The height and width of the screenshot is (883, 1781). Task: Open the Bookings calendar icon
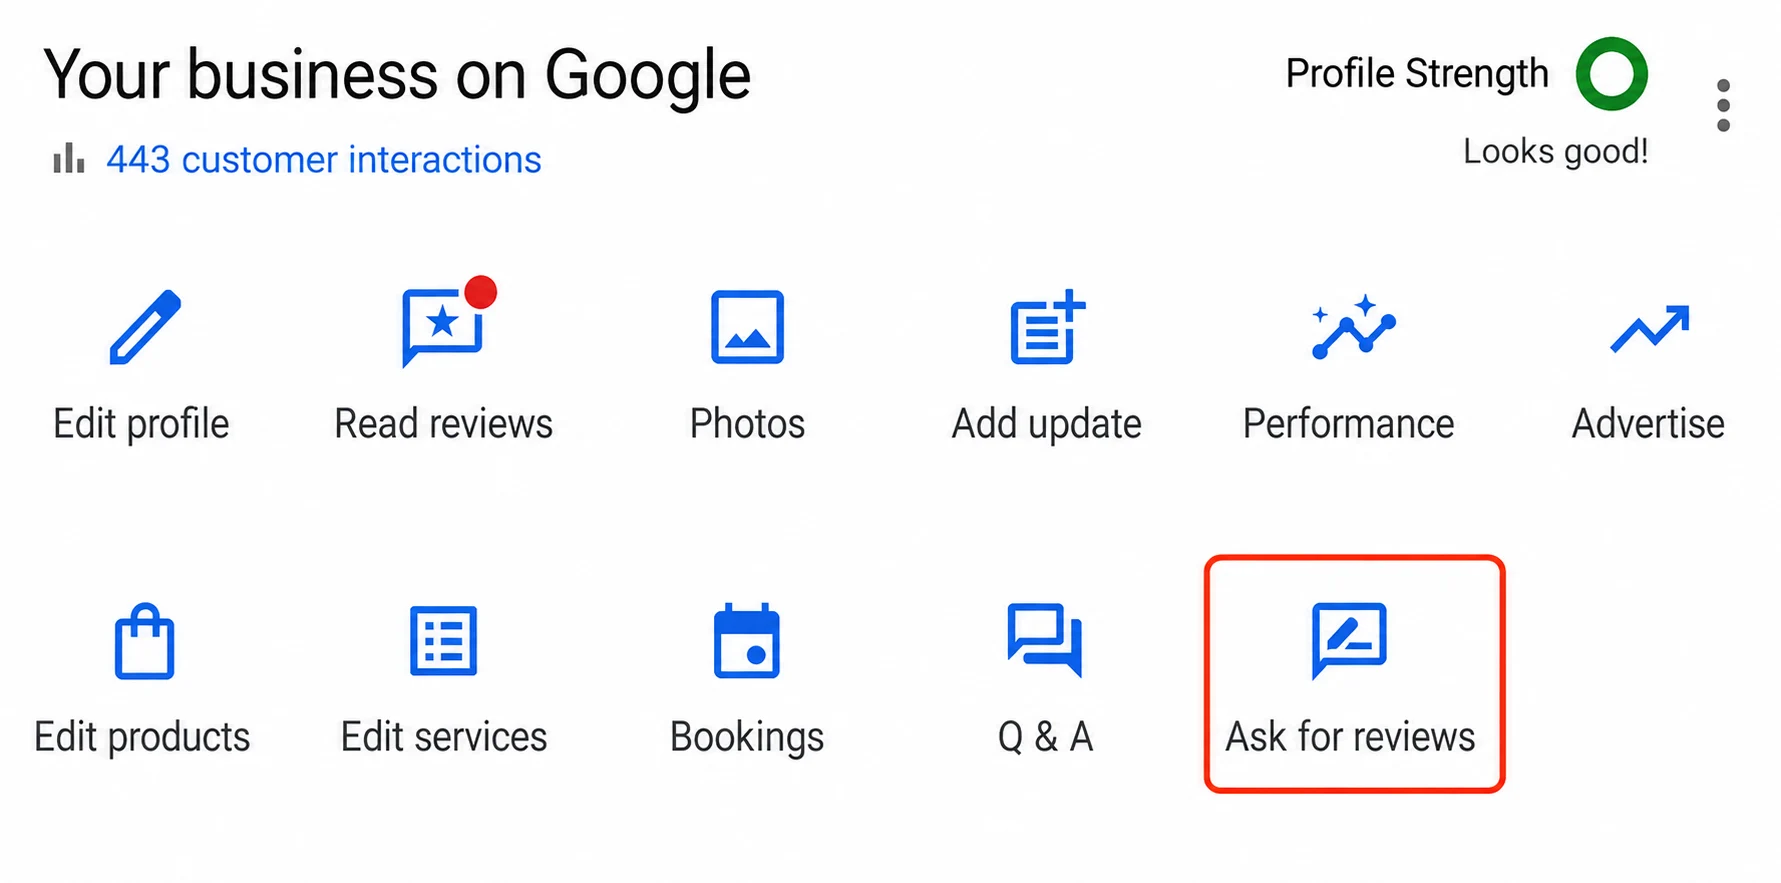(747, 640)
